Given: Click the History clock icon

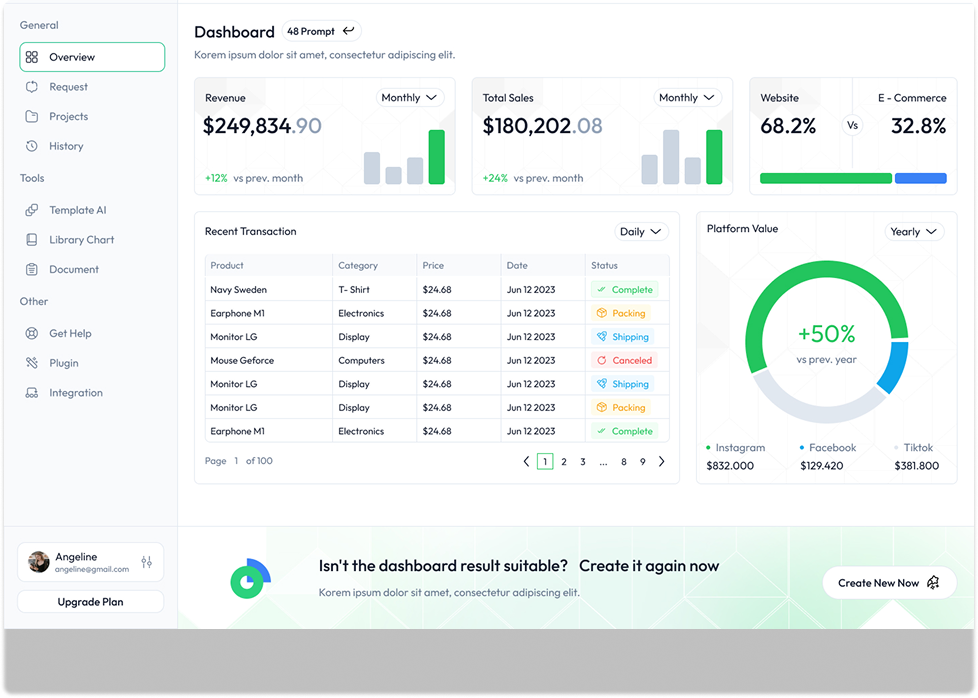Looking at the screenshot, I should [x=32, y=146].
